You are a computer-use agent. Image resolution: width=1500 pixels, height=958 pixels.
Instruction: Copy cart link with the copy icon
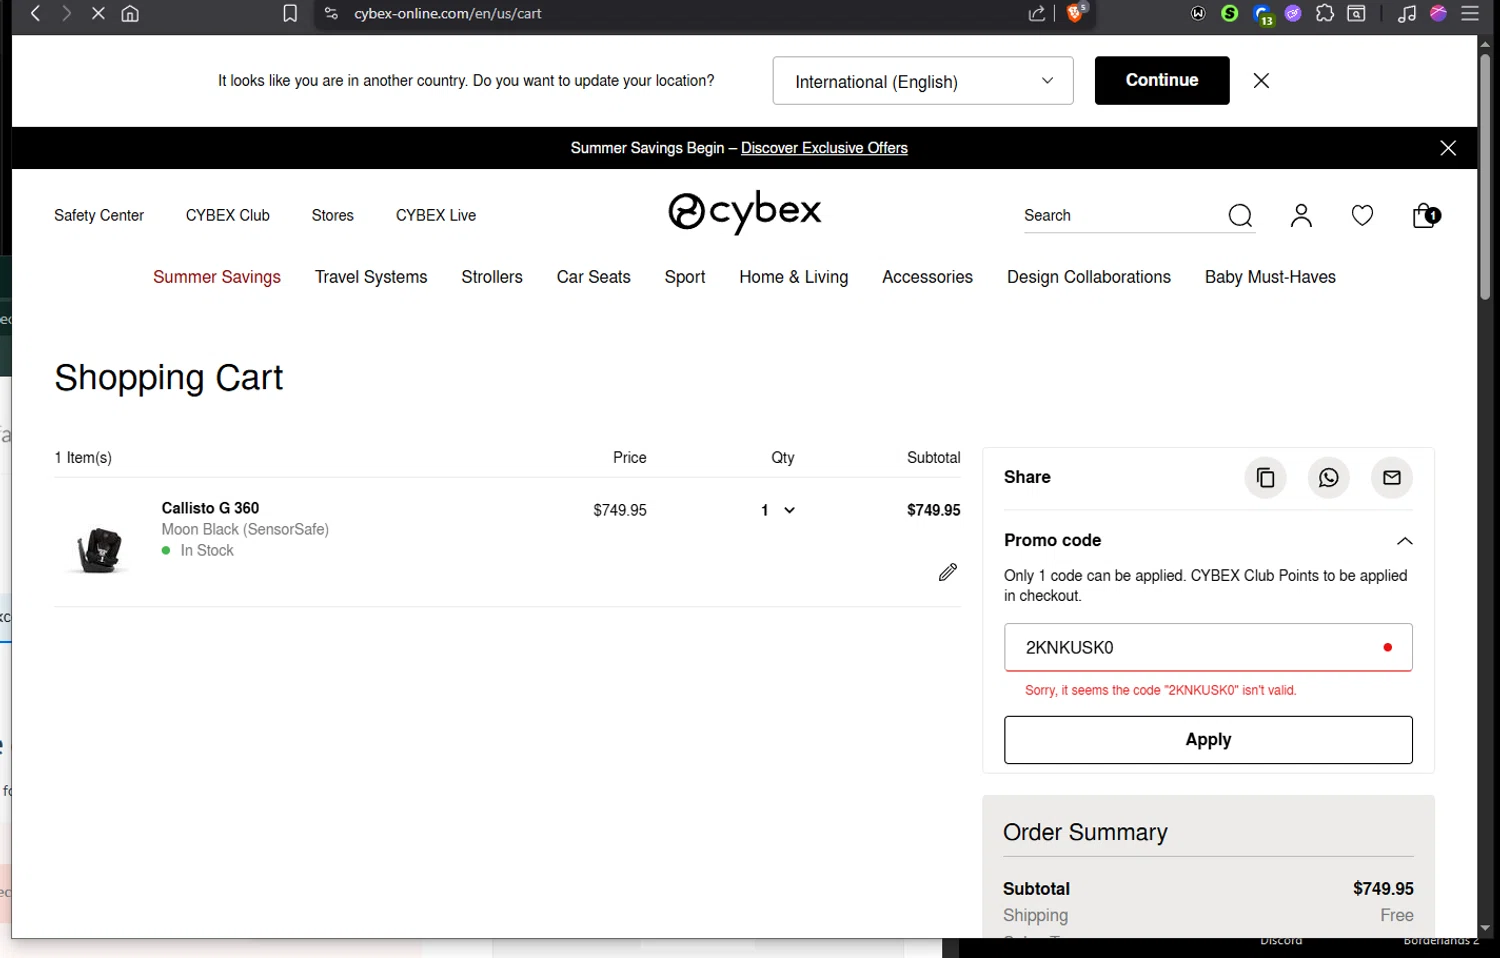1265,478
